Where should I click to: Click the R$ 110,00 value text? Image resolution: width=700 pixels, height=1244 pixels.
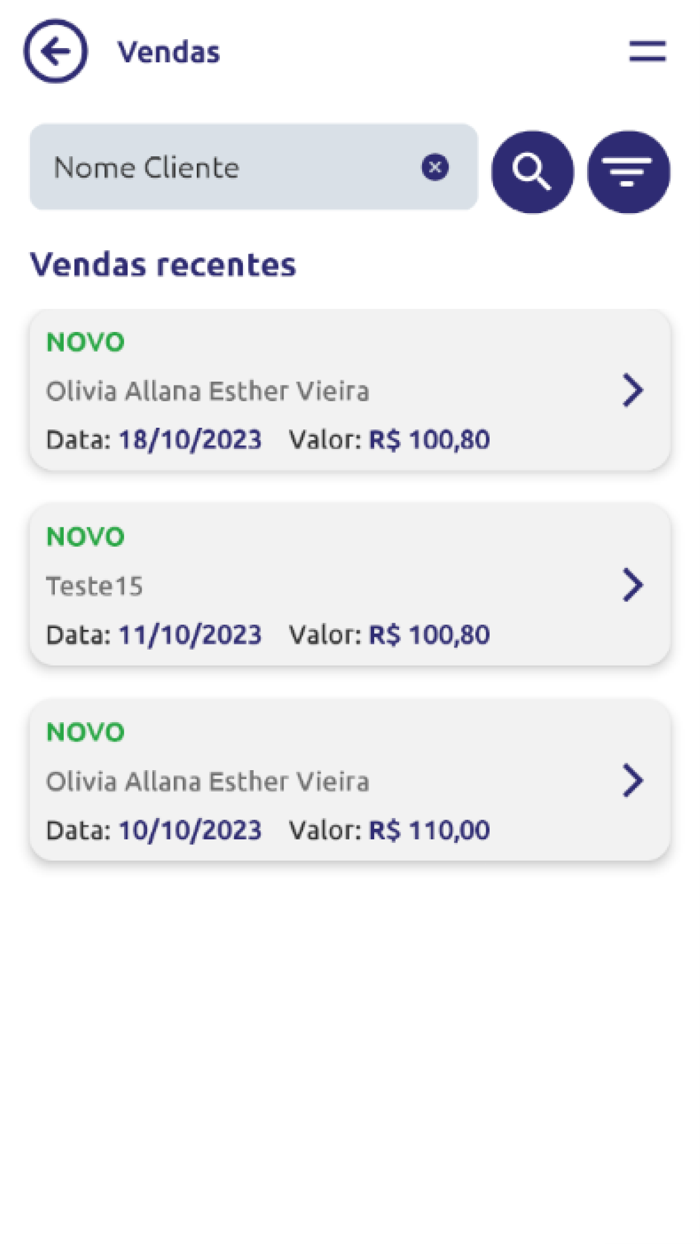pos(428,830)
